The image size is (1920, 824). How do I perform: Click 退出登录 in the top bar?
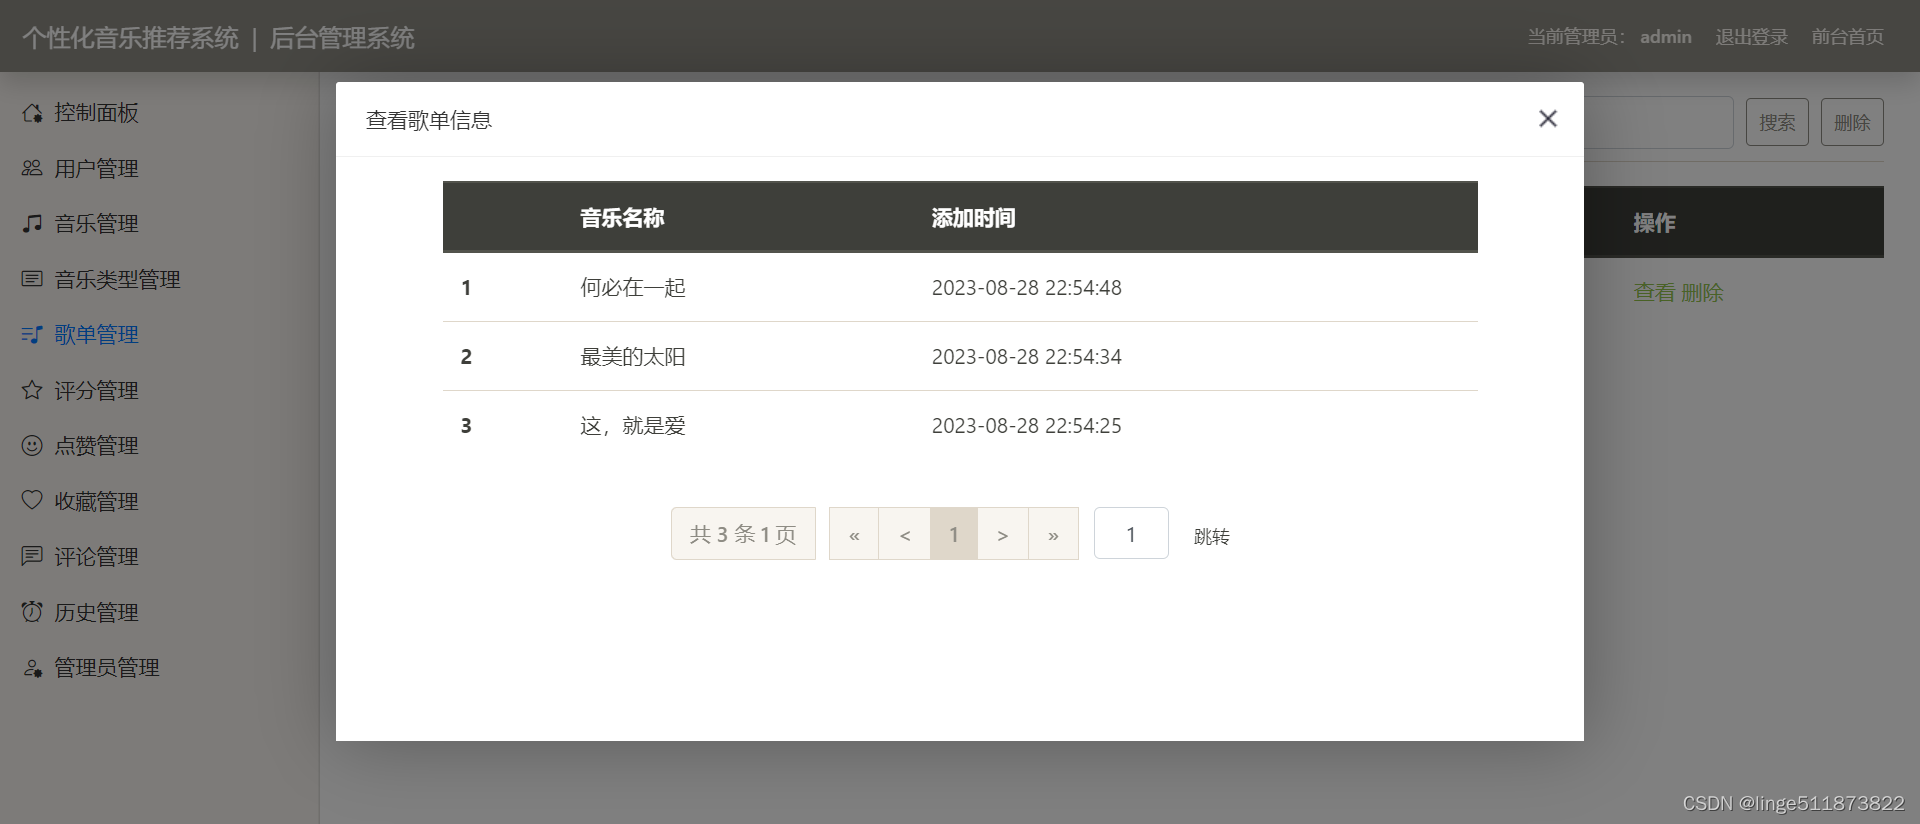(1752, 37)
